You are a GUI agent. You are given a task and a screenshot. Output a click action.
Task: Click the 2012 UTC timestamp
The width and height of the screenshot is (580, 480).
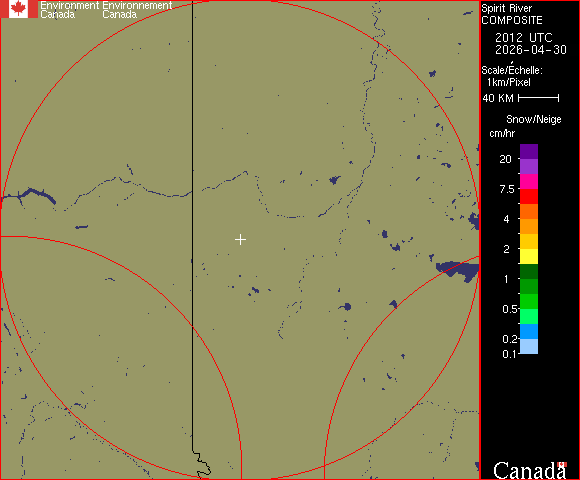coord(524,38)
